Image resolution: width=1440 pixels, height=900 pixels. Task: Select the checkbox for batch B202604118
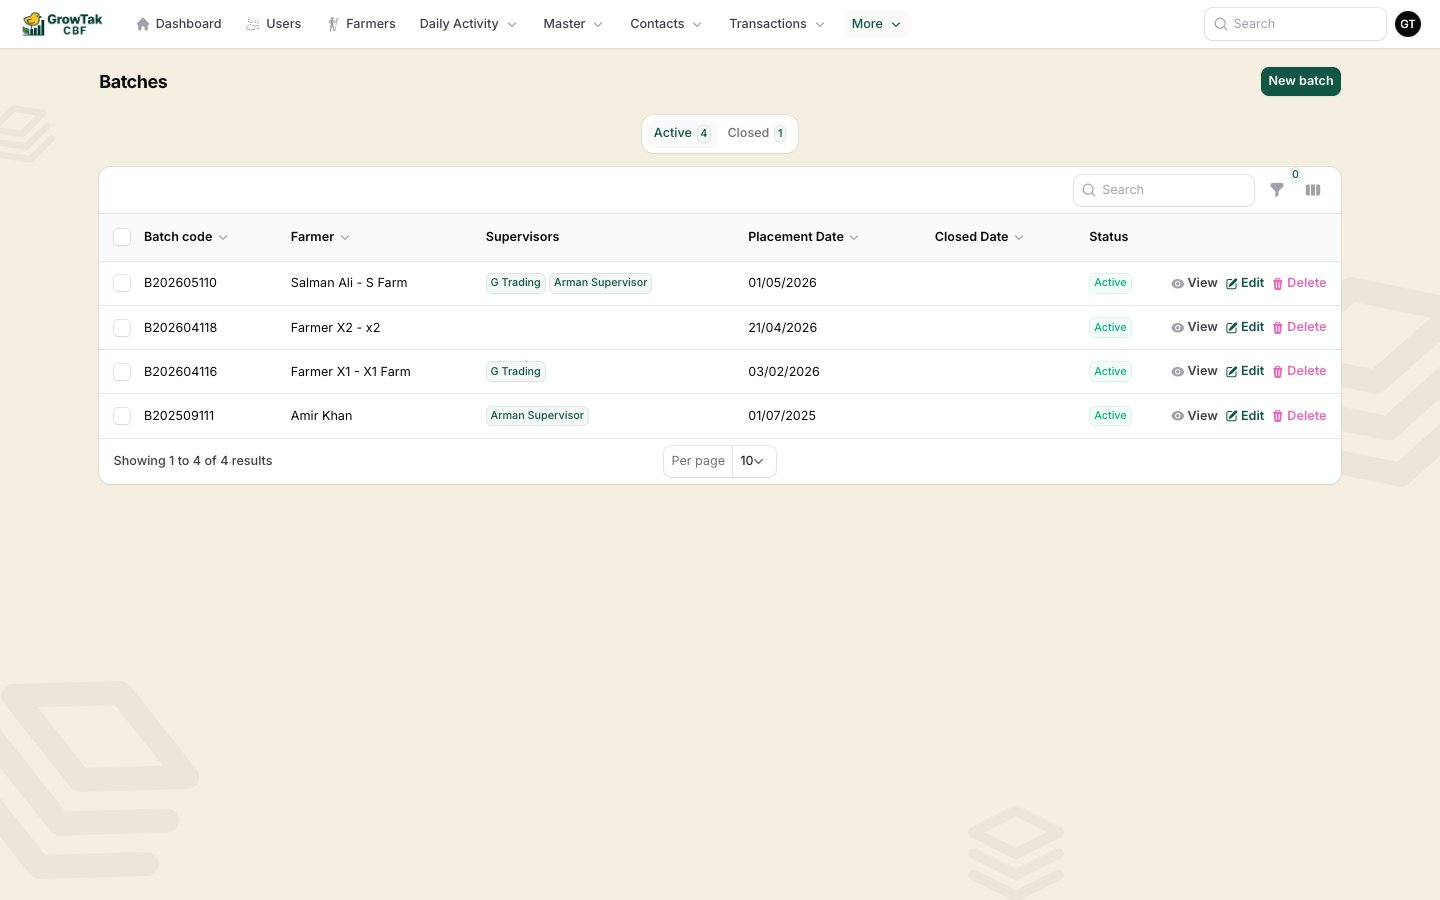tap(122, 328)
